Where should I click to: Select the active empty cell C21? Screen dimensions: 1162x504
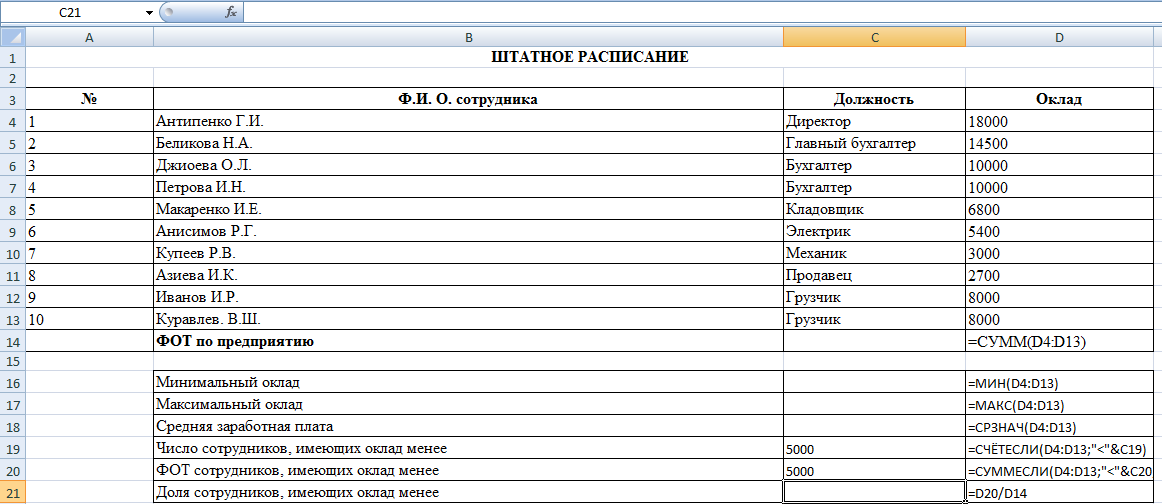pyautogui.click(x=874, y=492)
